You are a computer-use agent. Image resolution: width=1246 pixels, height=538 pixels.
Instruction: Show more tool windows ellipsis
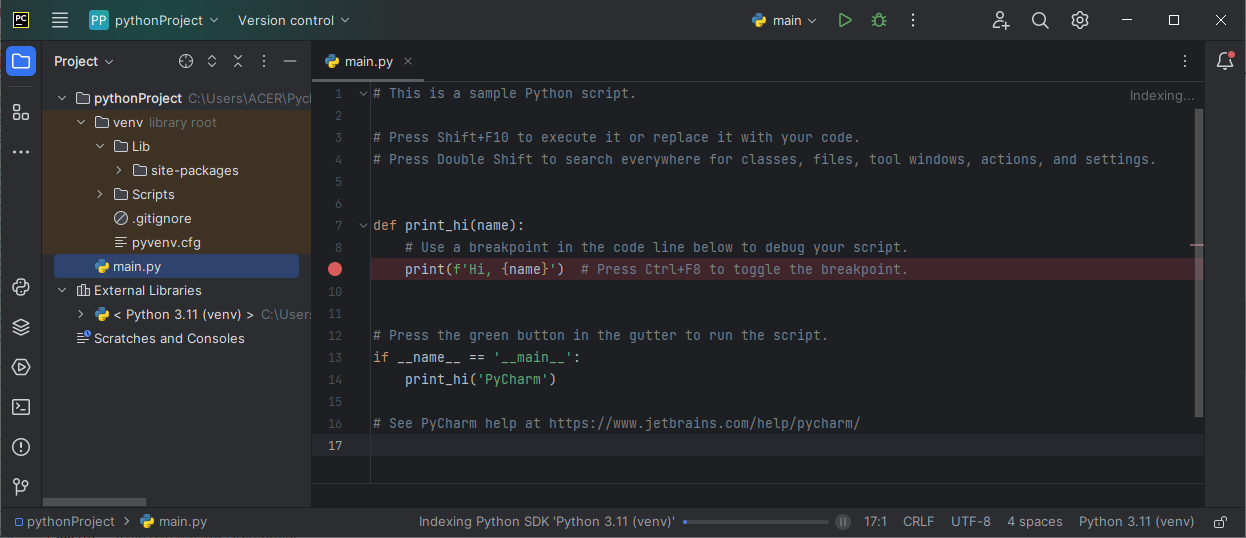coord(21,152)
